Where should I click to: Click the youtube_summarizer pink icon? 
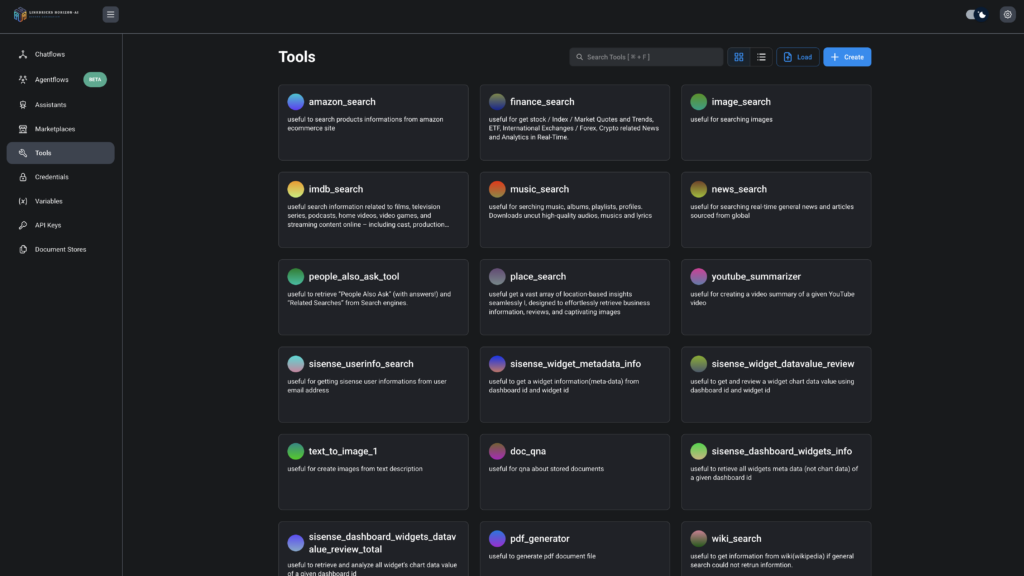(699, 277)
